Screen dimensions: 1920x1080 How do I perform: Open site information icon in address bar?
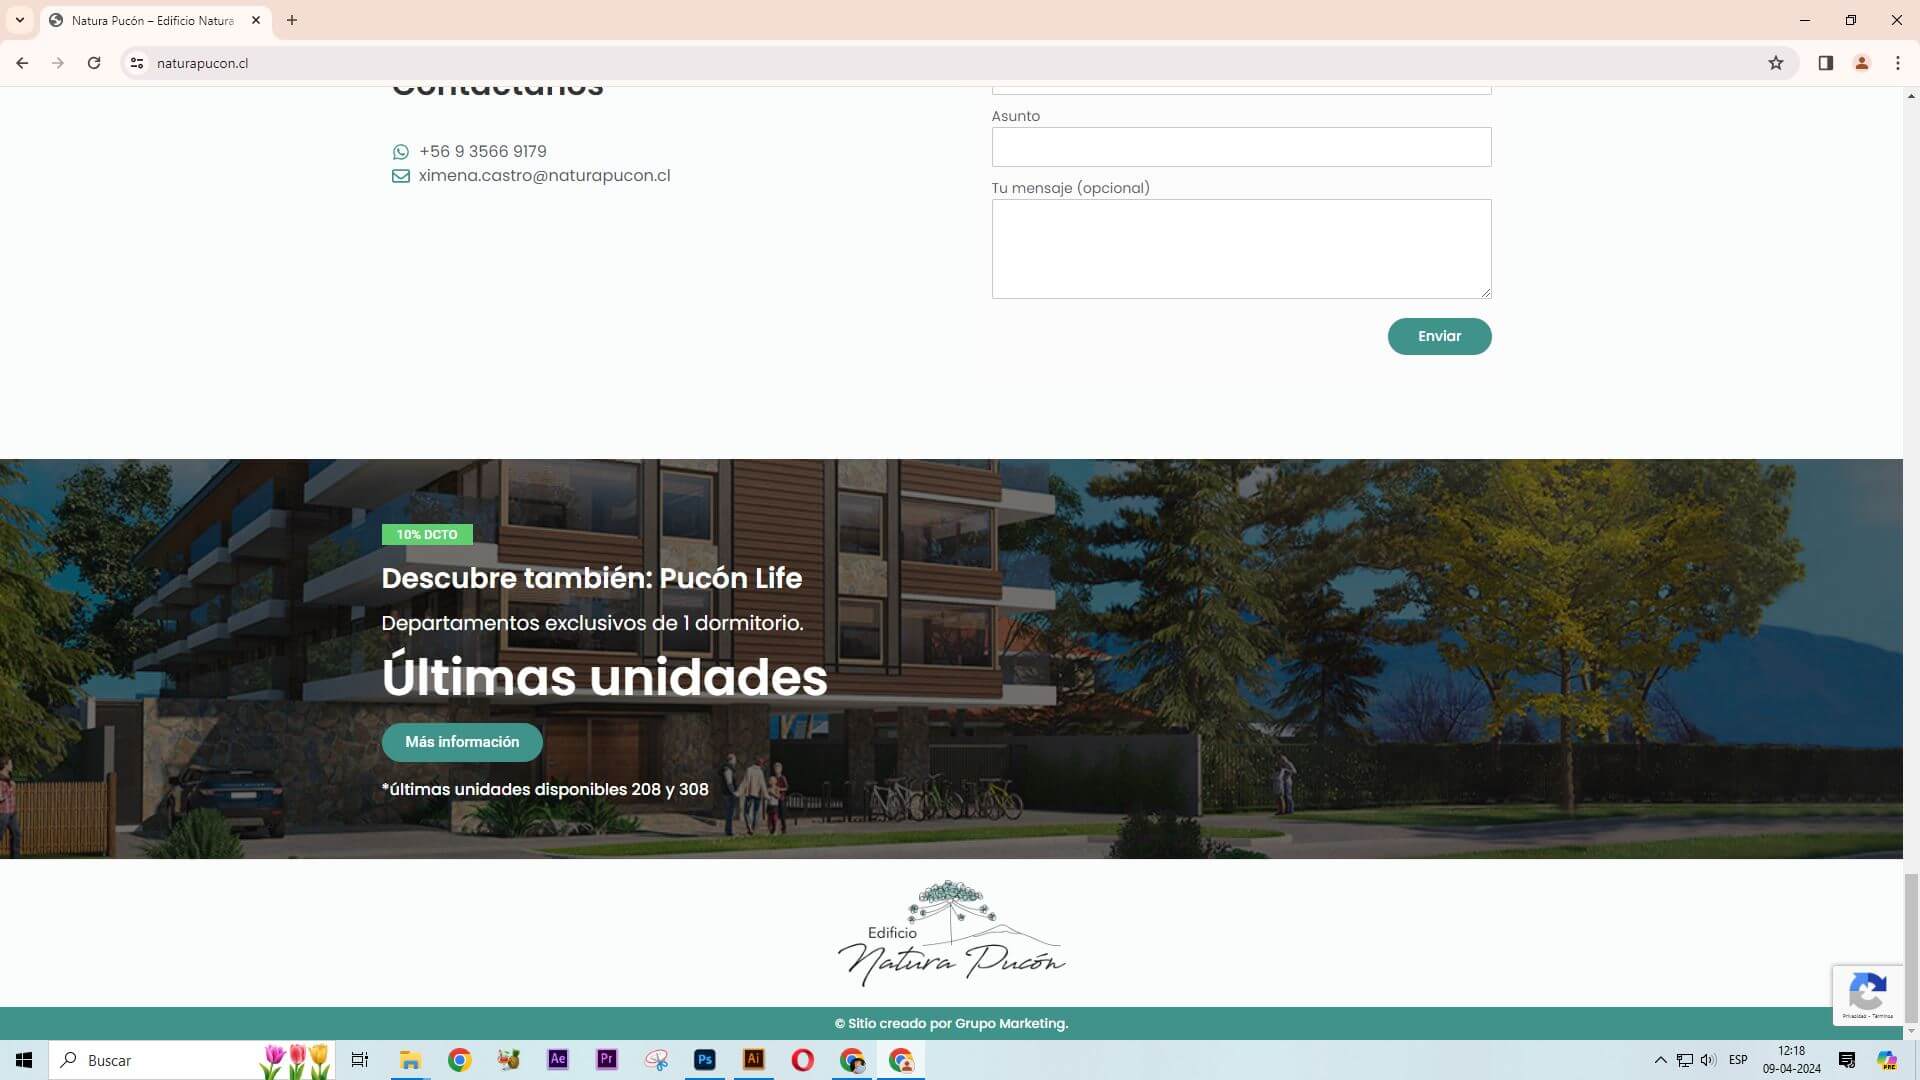point(137,63)
